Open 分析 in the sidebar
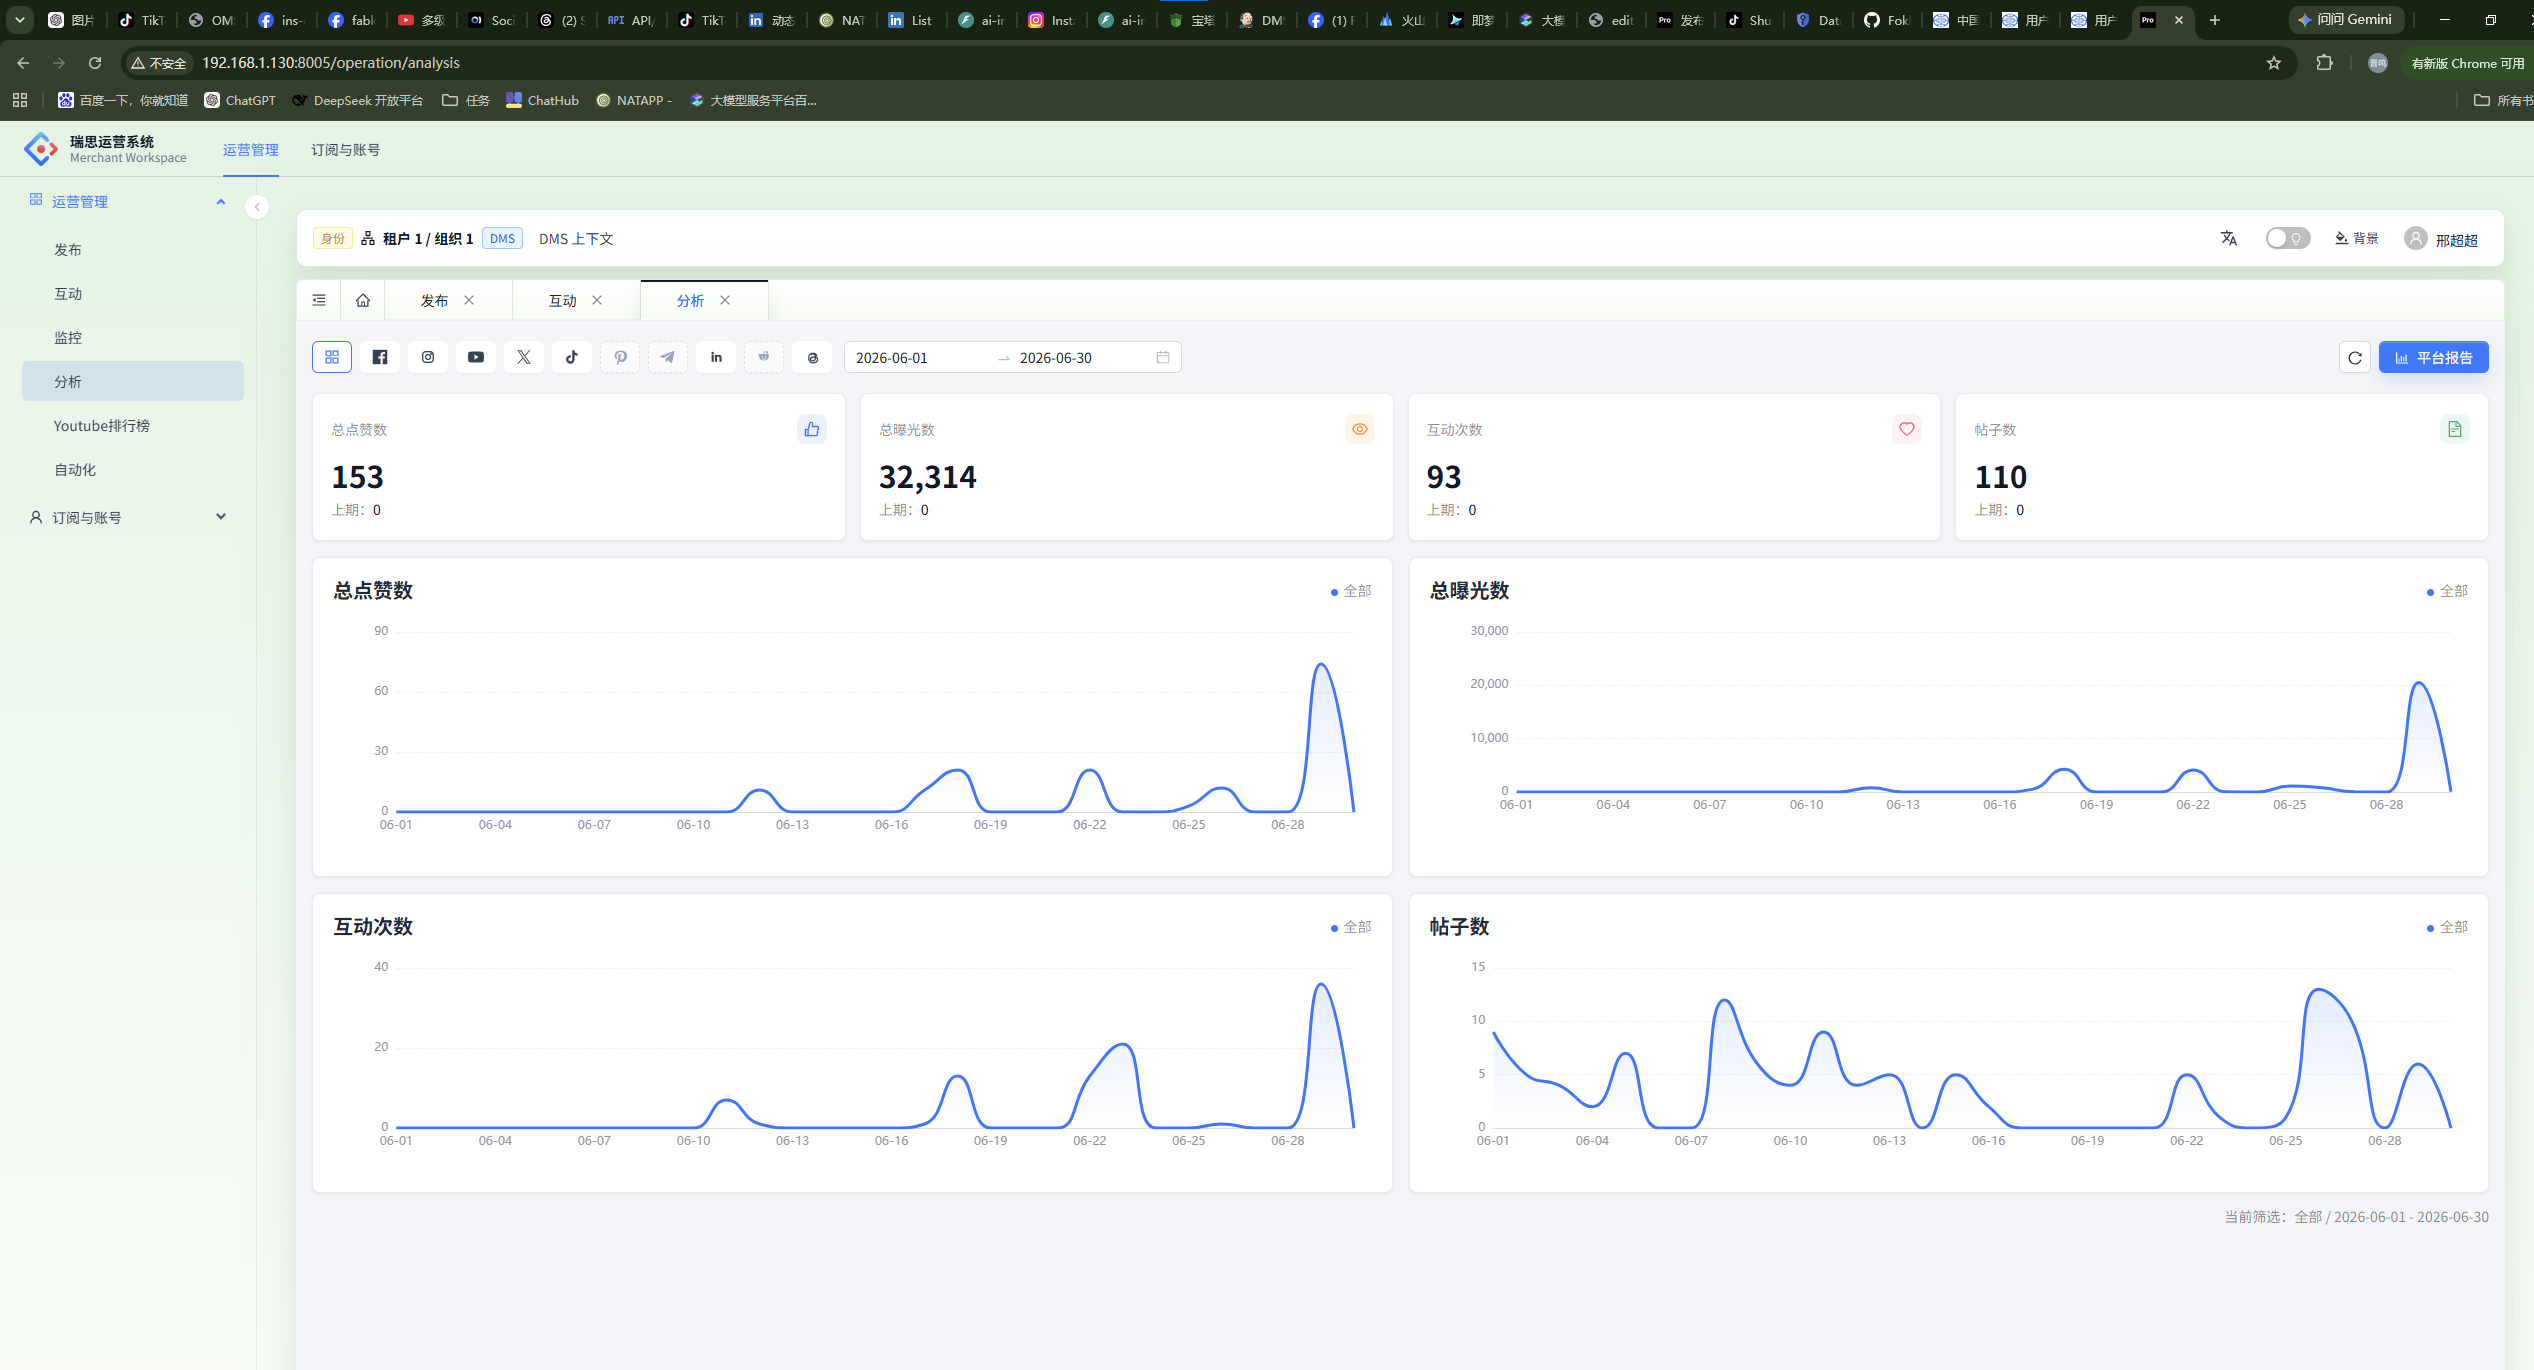Viewport: 2534px width, 1370px height. click(x=132, y=381)
